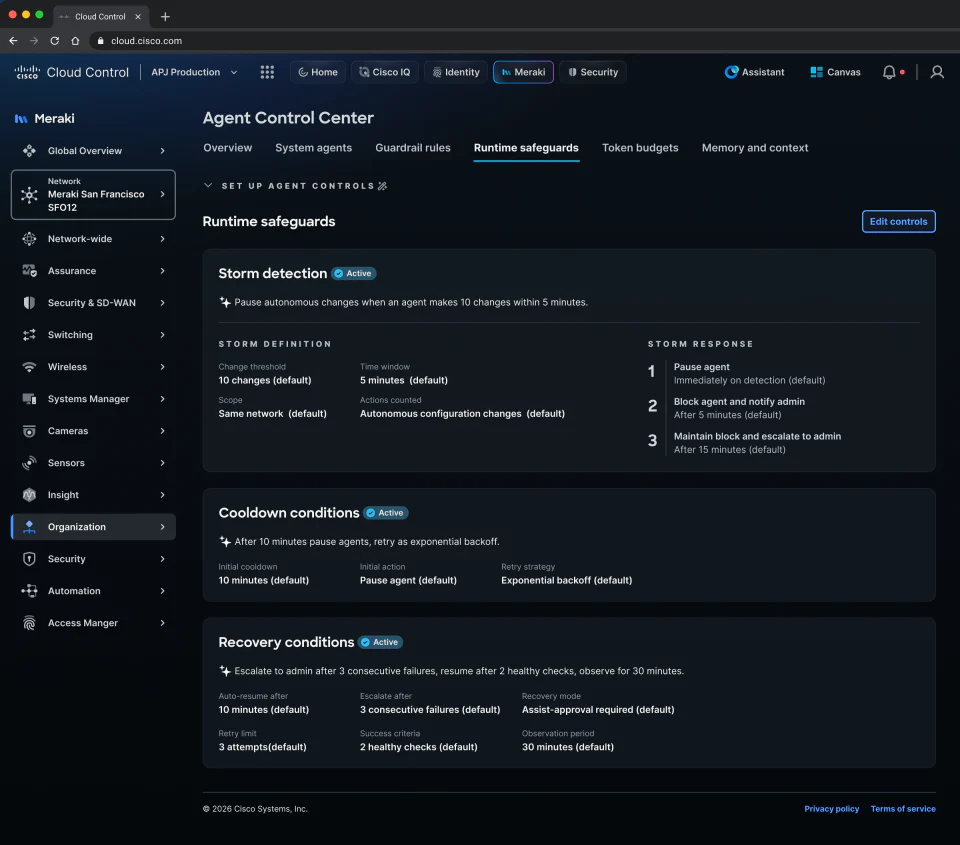This screenshot has height=845, width=960.
Task: Reload the page with the refresh icon
Action: coord(54,40)
